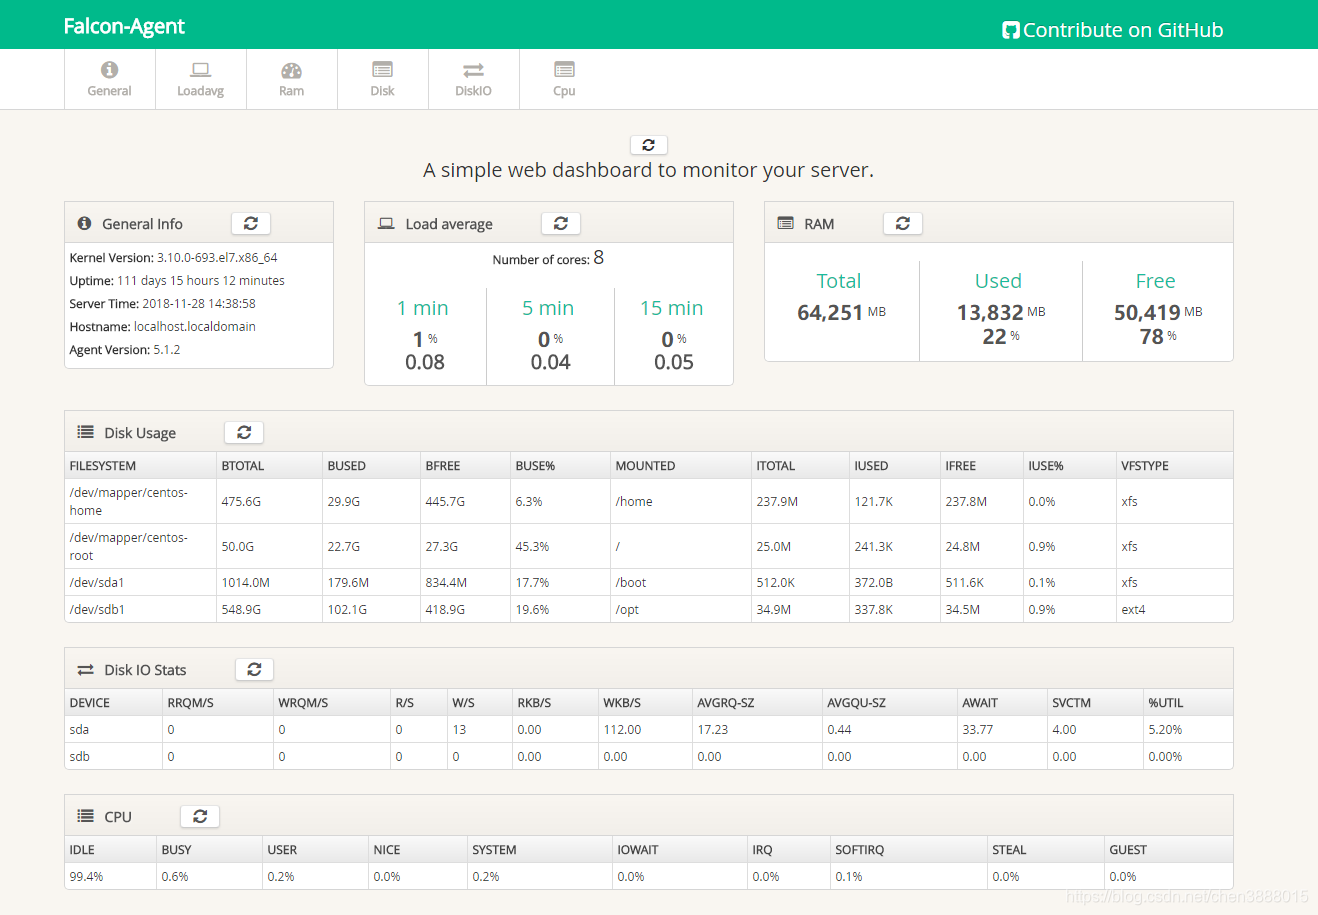Select the /dev/mapper/centos-home filesystem cell

click(x=140, y=501)
